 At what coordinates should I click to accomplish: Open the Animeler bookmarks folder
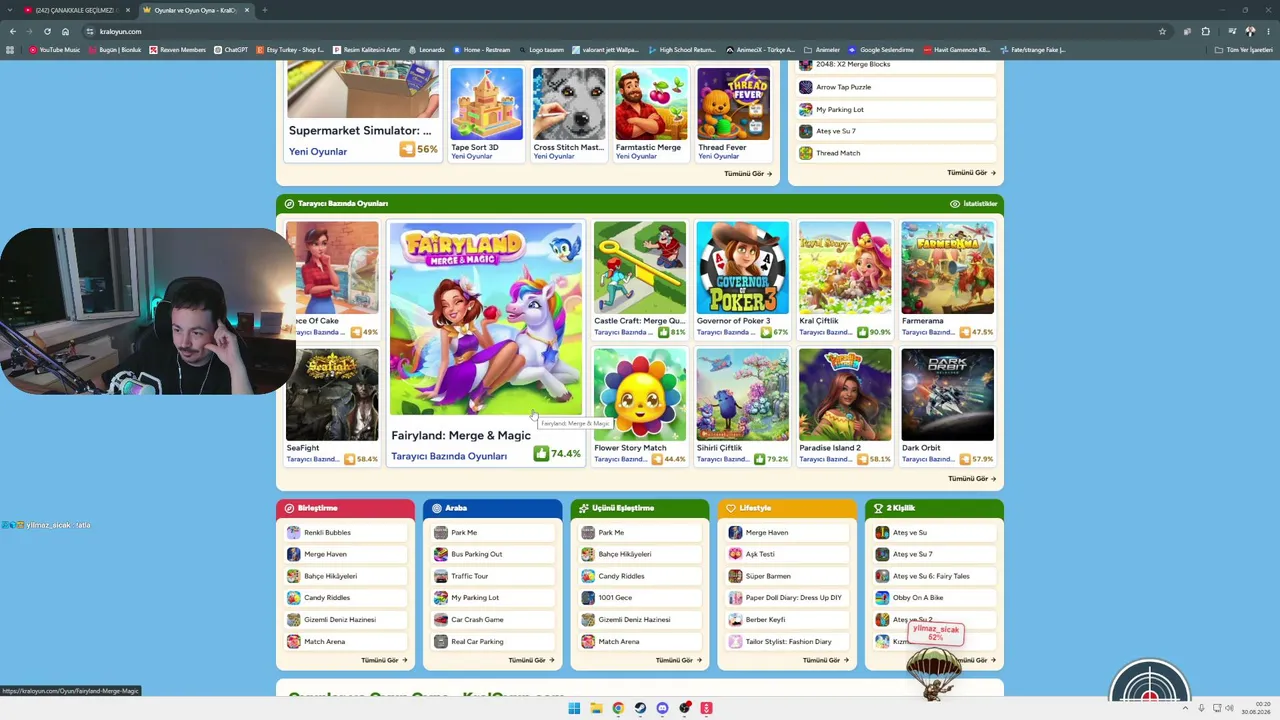click(x=822, y=50)
